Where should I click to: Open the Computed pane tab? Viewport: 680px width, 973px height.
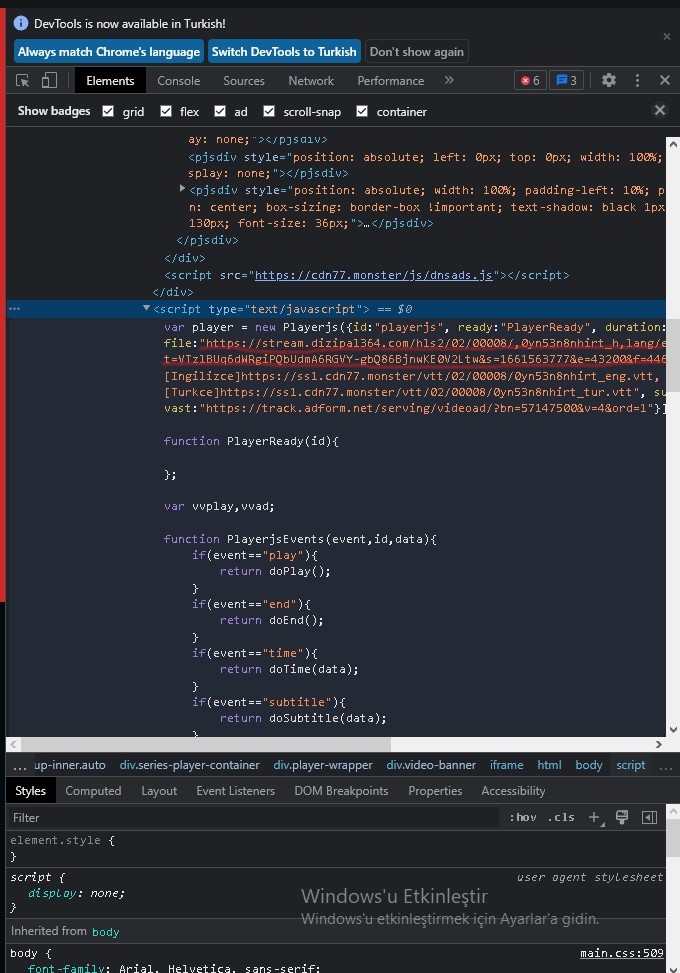click(93, 791)
